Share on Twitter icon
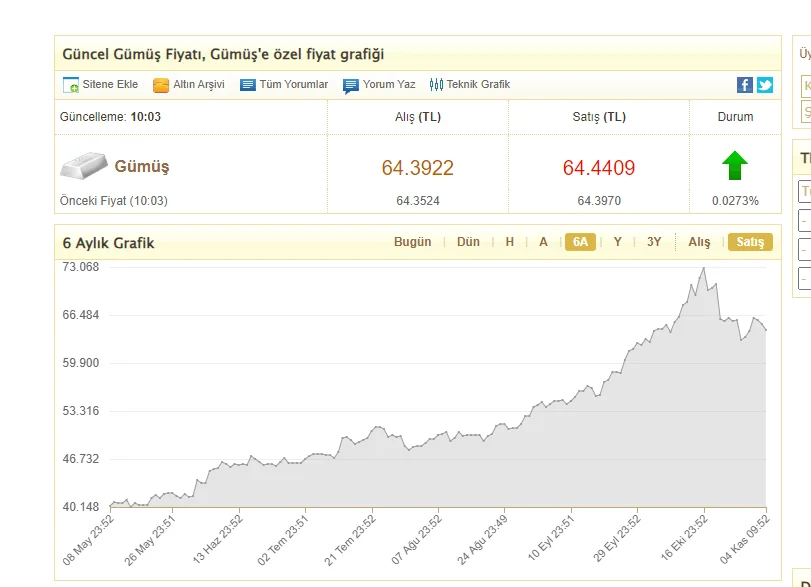This screenshot has height=587, width=811. coord(765,85)
